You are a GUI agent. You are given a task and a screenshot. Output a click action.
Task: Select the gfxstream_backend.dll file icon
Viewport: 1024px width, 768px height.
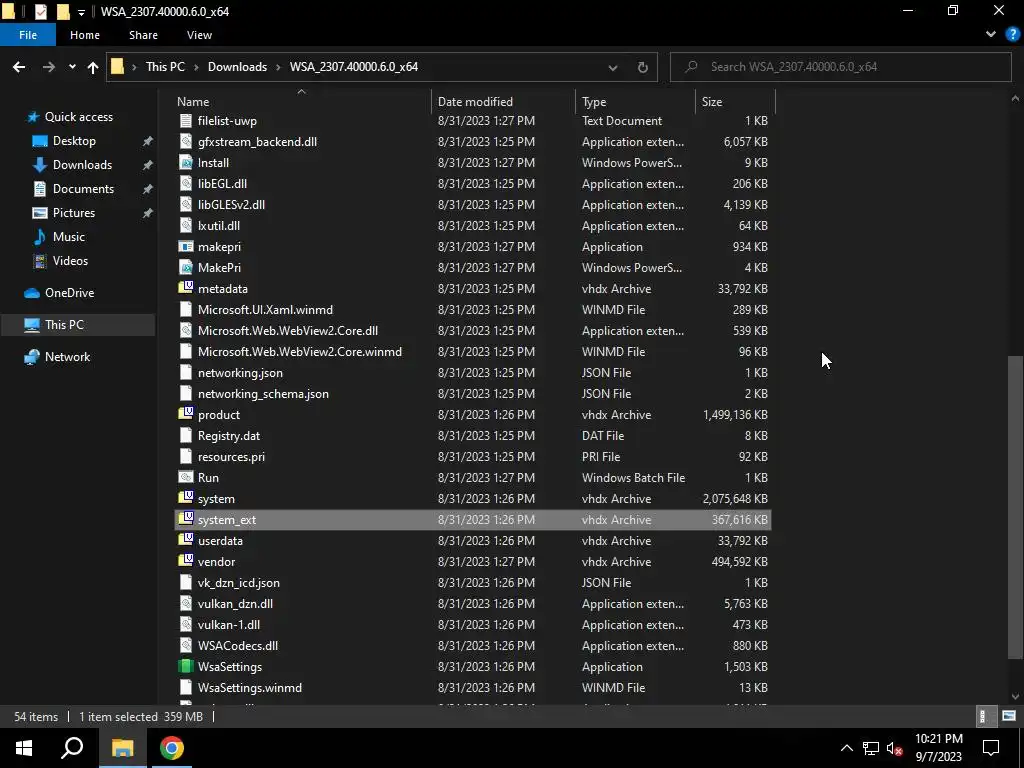point(186,142)
